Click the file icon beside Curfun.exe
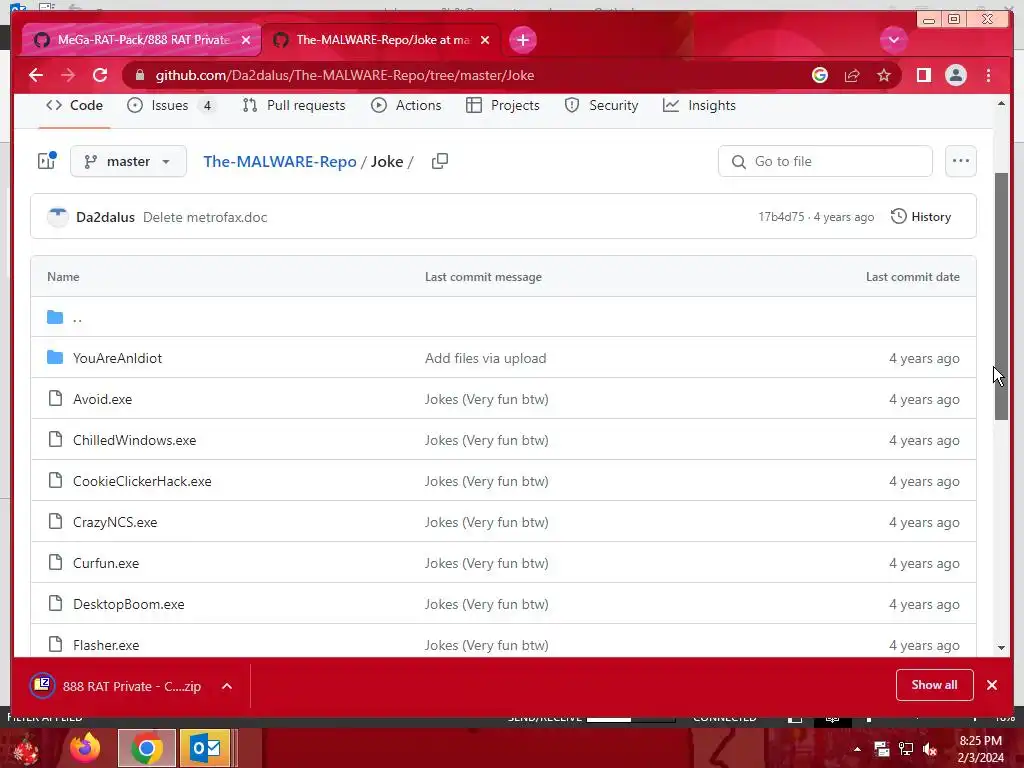 pos(56,562)
